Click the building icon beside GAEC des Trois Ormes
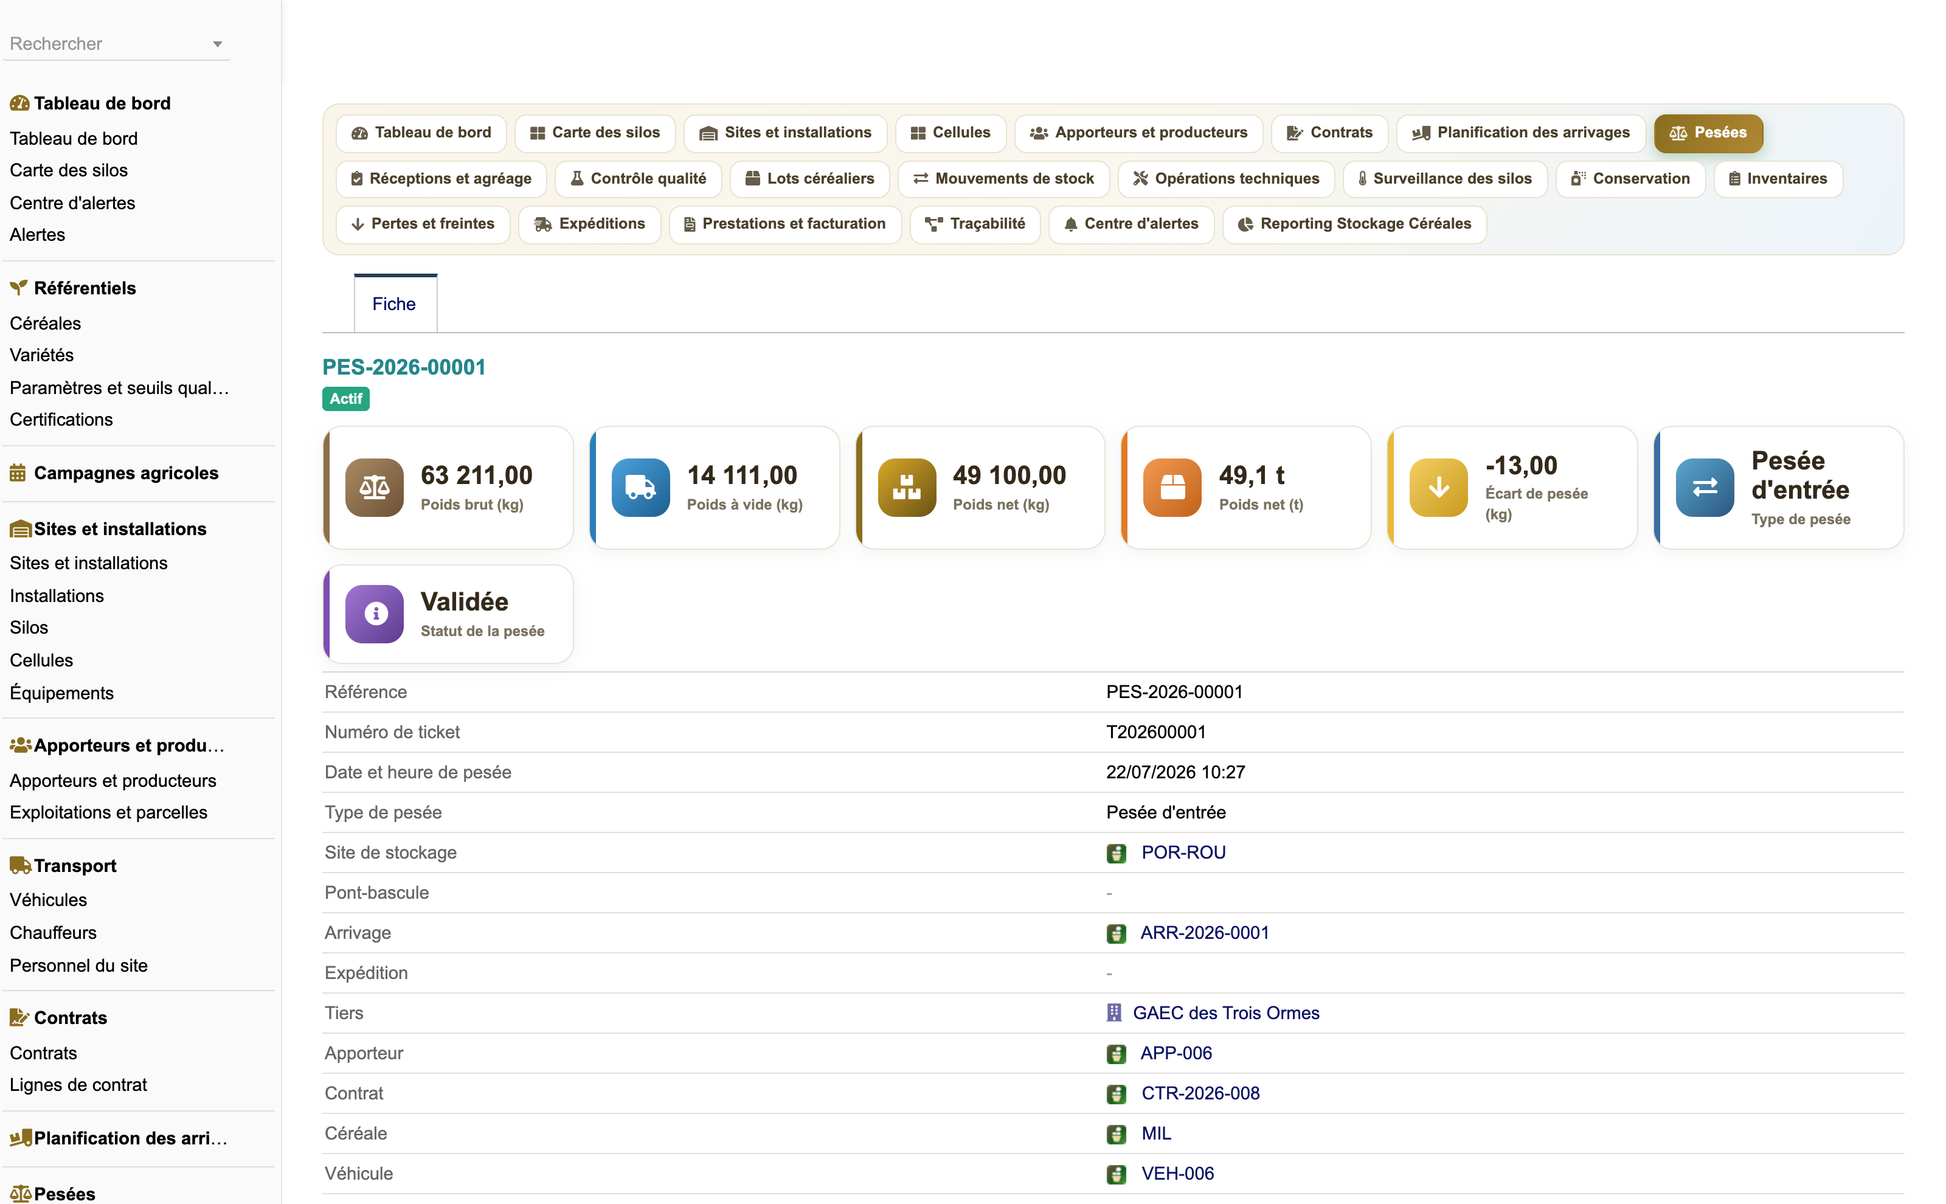The width and height of the screenshot is (1946, 1204). pos(1114,1013)
